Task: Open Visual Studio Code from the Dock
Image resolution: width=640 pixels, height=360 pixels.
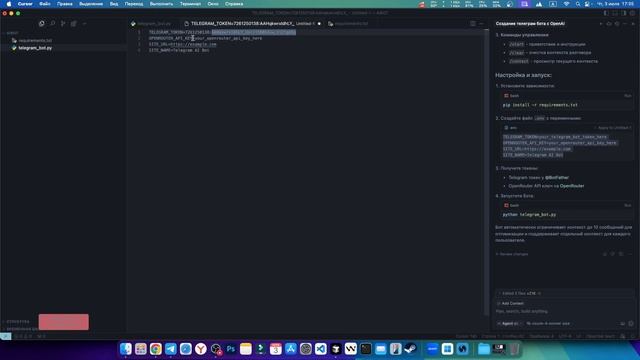Action: [x=320, y=349]
